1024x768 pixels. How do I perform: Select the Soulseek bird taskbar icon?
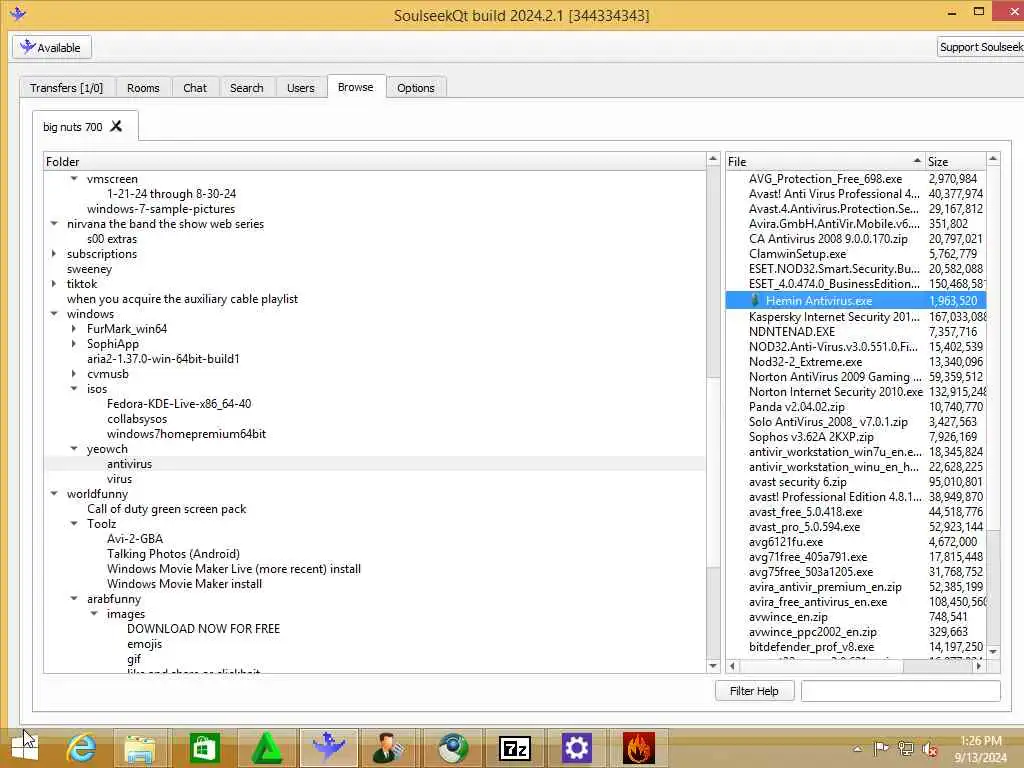[x=328, y=748]
